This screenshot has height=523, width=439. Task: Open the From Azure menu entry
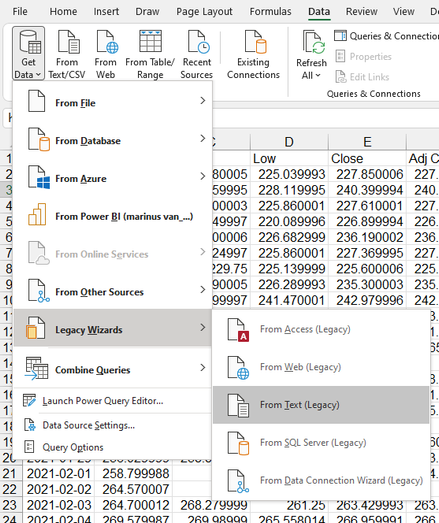tap(113, 178)
